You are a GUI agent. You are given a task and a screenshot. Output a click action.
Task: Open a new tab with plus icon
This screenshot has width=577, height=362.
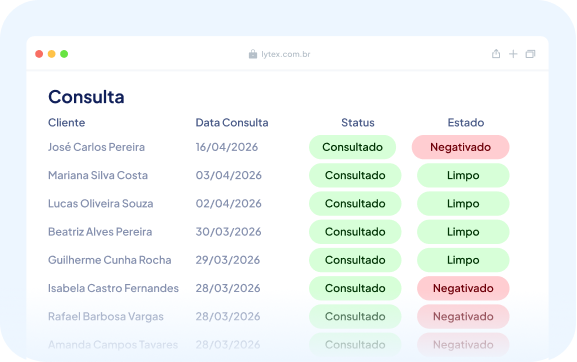pos(513,54)
